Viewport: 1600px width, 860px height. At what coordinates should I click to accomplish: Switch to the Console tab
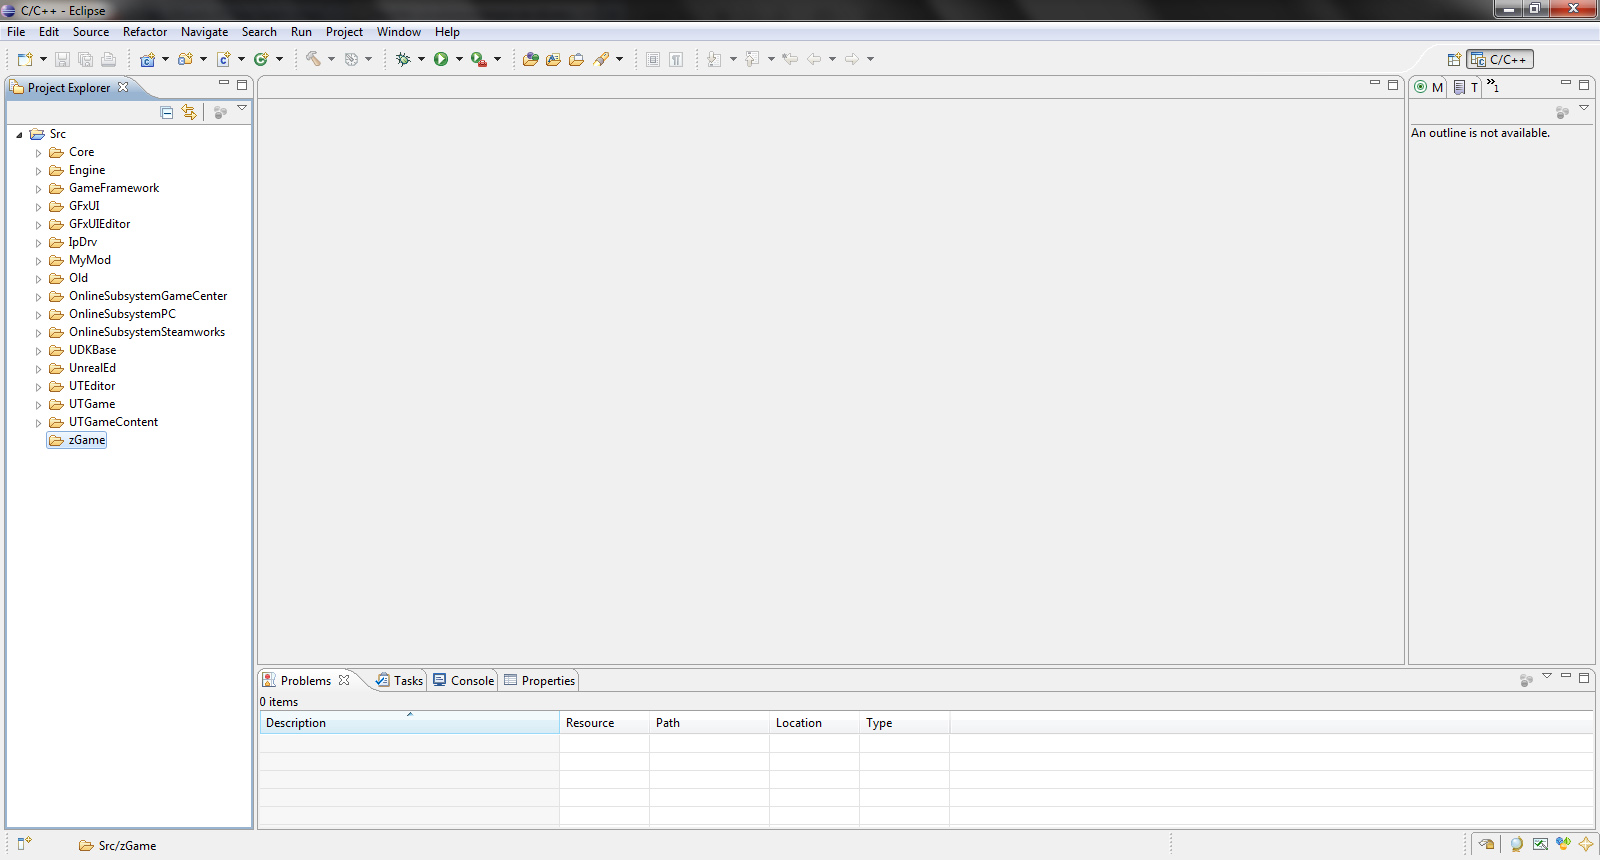(464, 681)
